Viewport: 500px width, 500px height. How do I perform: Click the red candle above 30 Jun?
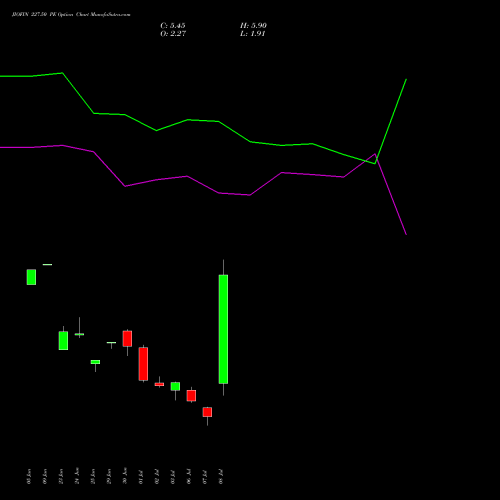click(127, 338)
